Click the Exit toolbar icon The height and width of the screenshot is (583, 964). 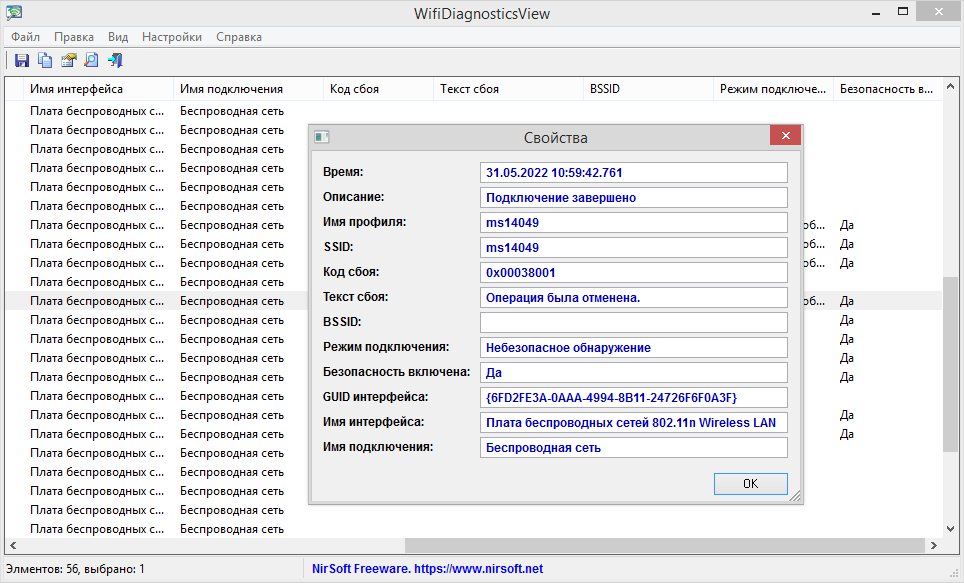(115, 60)
